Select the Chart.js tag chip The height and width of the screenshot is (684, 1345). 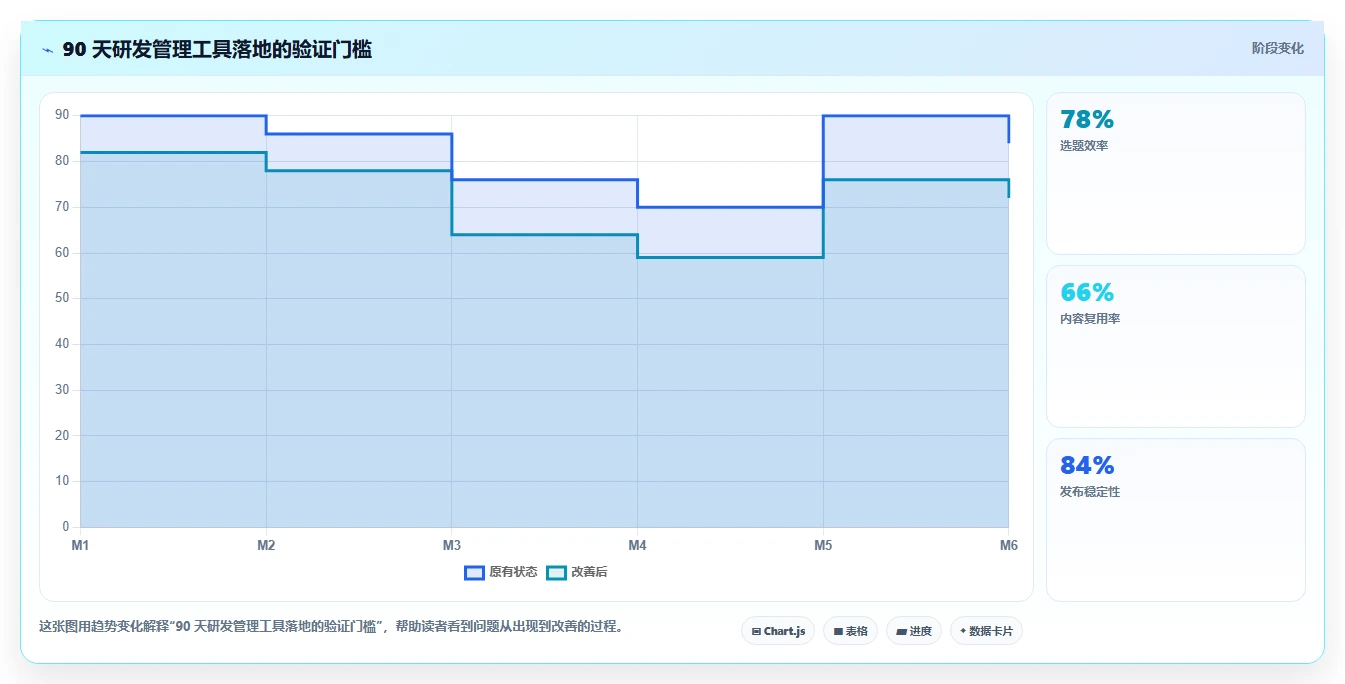tap(778, 631)
